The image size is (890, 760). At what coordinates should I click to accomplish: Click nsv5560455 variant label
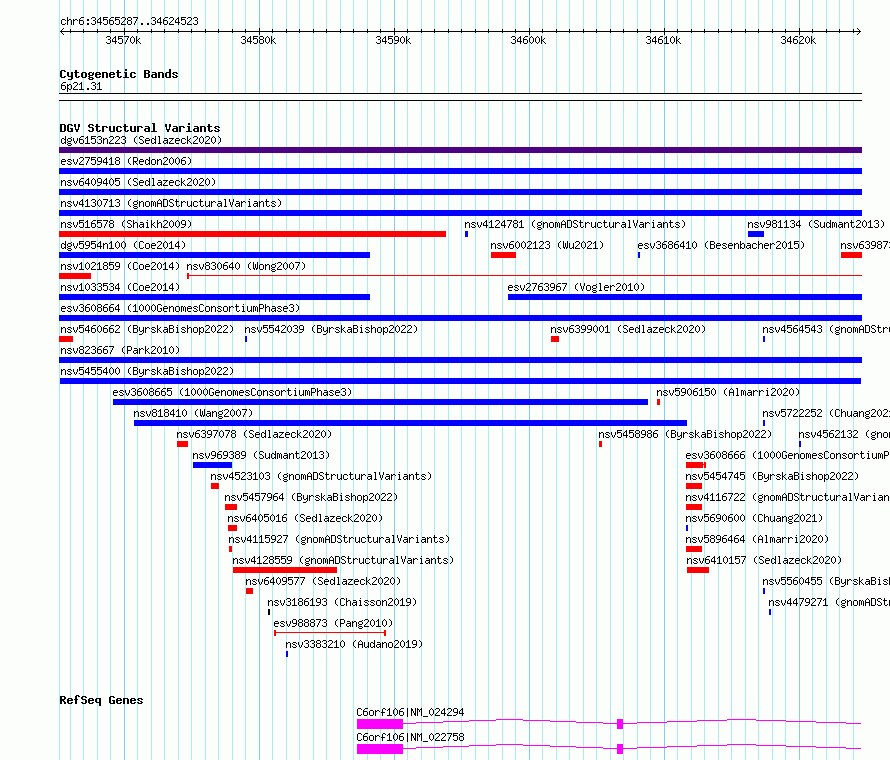pyautogui.click(x=826, y=581)
